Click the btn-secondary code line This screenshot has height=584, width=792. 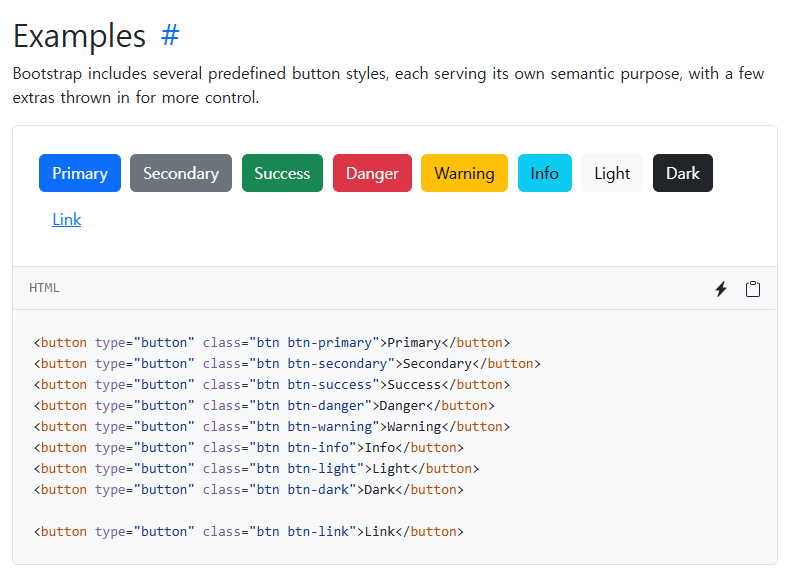click(287, 363)
